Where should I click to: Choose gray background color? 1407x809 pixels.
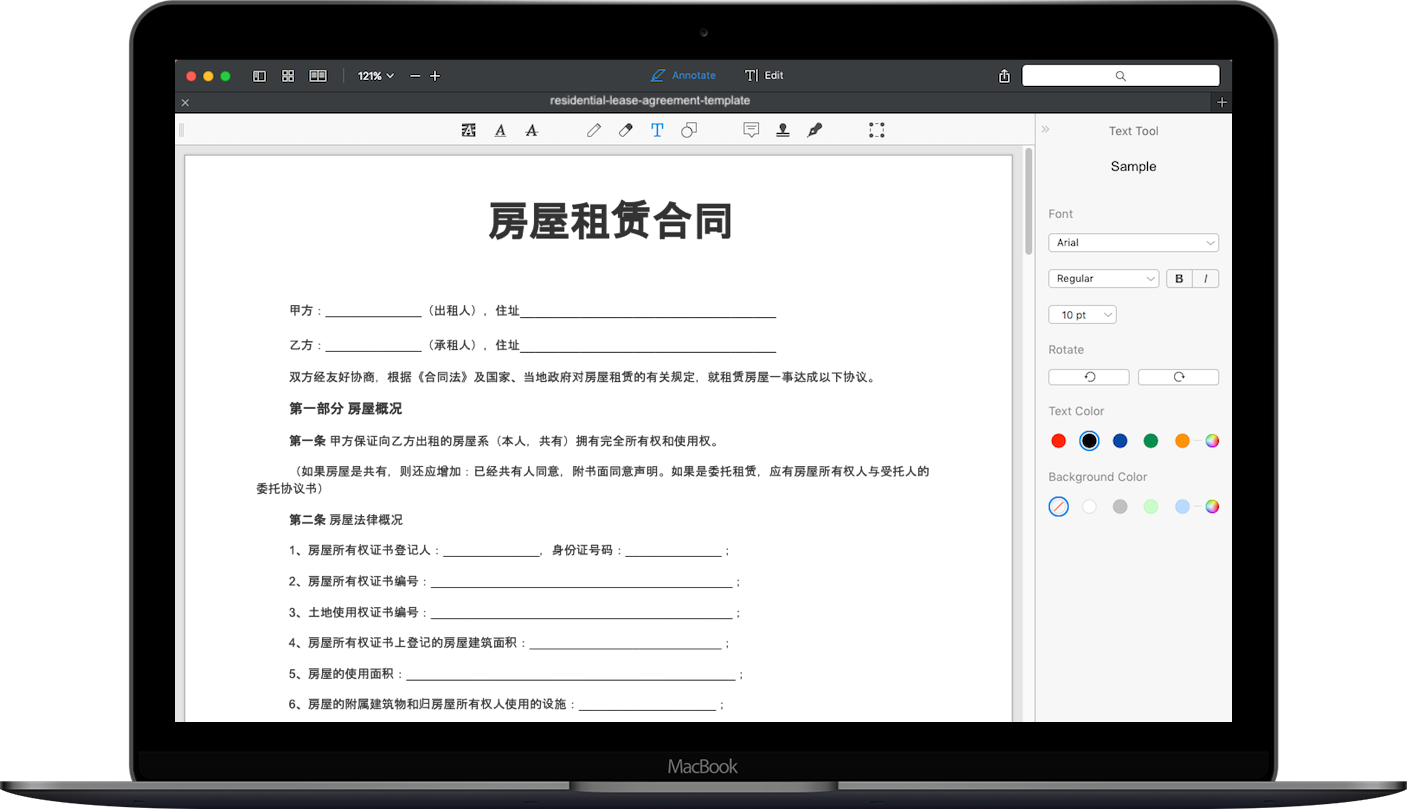coord(1120,507)
